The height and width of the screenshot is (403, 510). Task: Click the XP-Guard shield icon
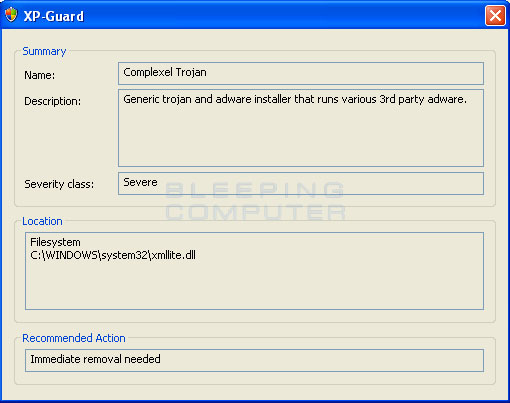point(11,15)
